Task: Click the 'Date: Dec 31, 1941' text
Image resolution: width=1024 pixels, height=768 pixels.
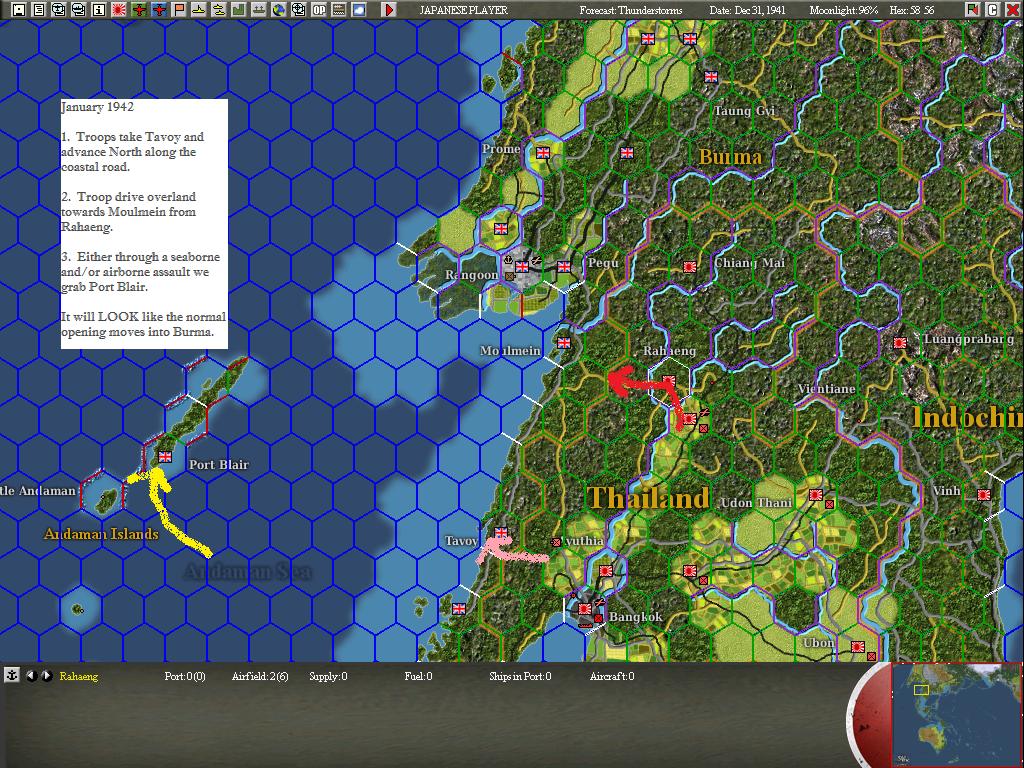Action: pos(747,10)
